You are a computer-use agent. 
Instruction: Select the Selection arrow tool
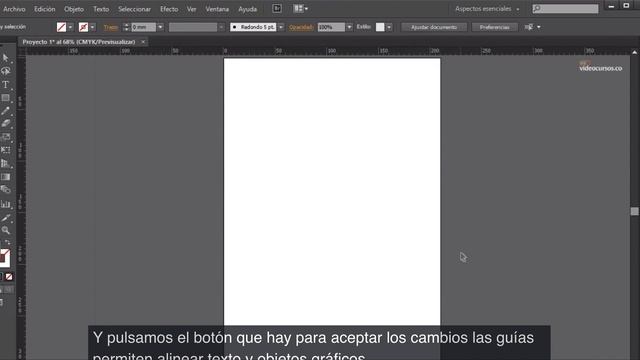point(6,58)
